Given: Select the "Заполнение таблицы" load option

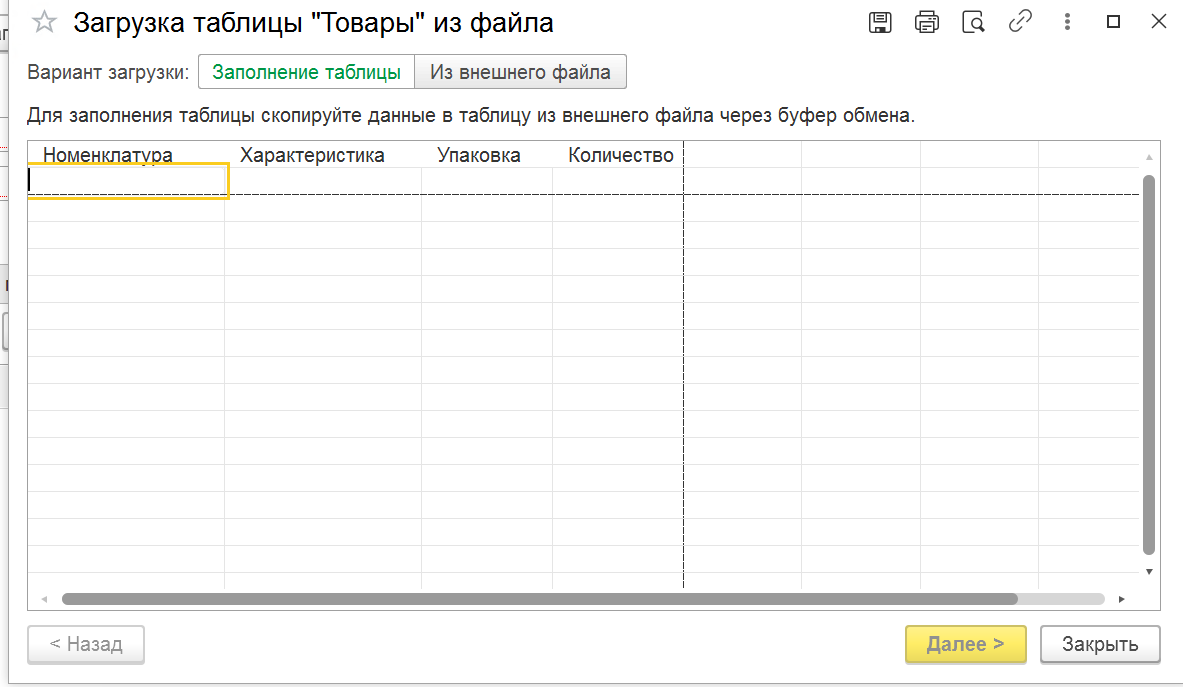Looking at the screenshot, I should pyautogui.click(x=307, y=72).
